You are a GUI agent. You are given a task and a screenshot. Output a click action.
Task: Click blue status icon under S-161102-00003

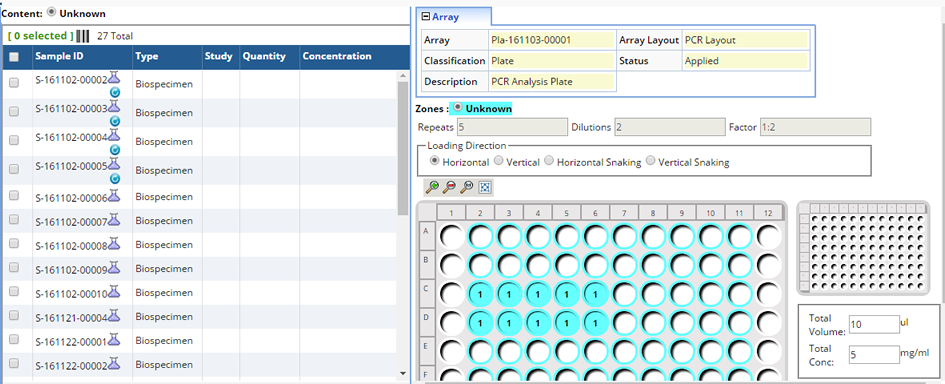(115, 121)
